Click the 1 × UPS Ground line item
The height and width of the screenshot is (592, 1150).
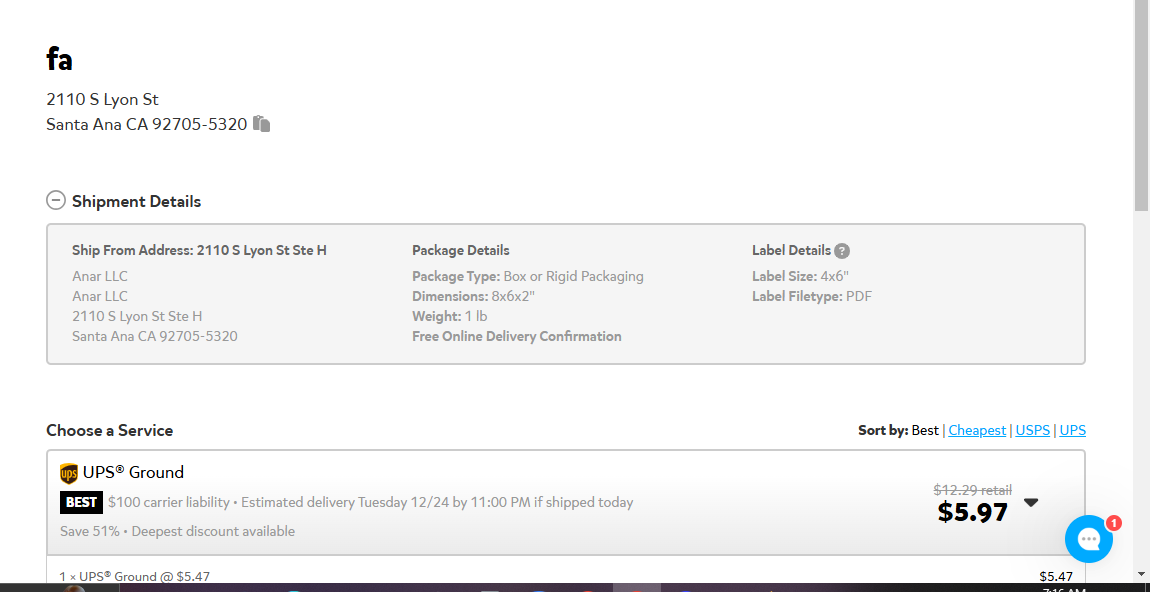[135, 577]
